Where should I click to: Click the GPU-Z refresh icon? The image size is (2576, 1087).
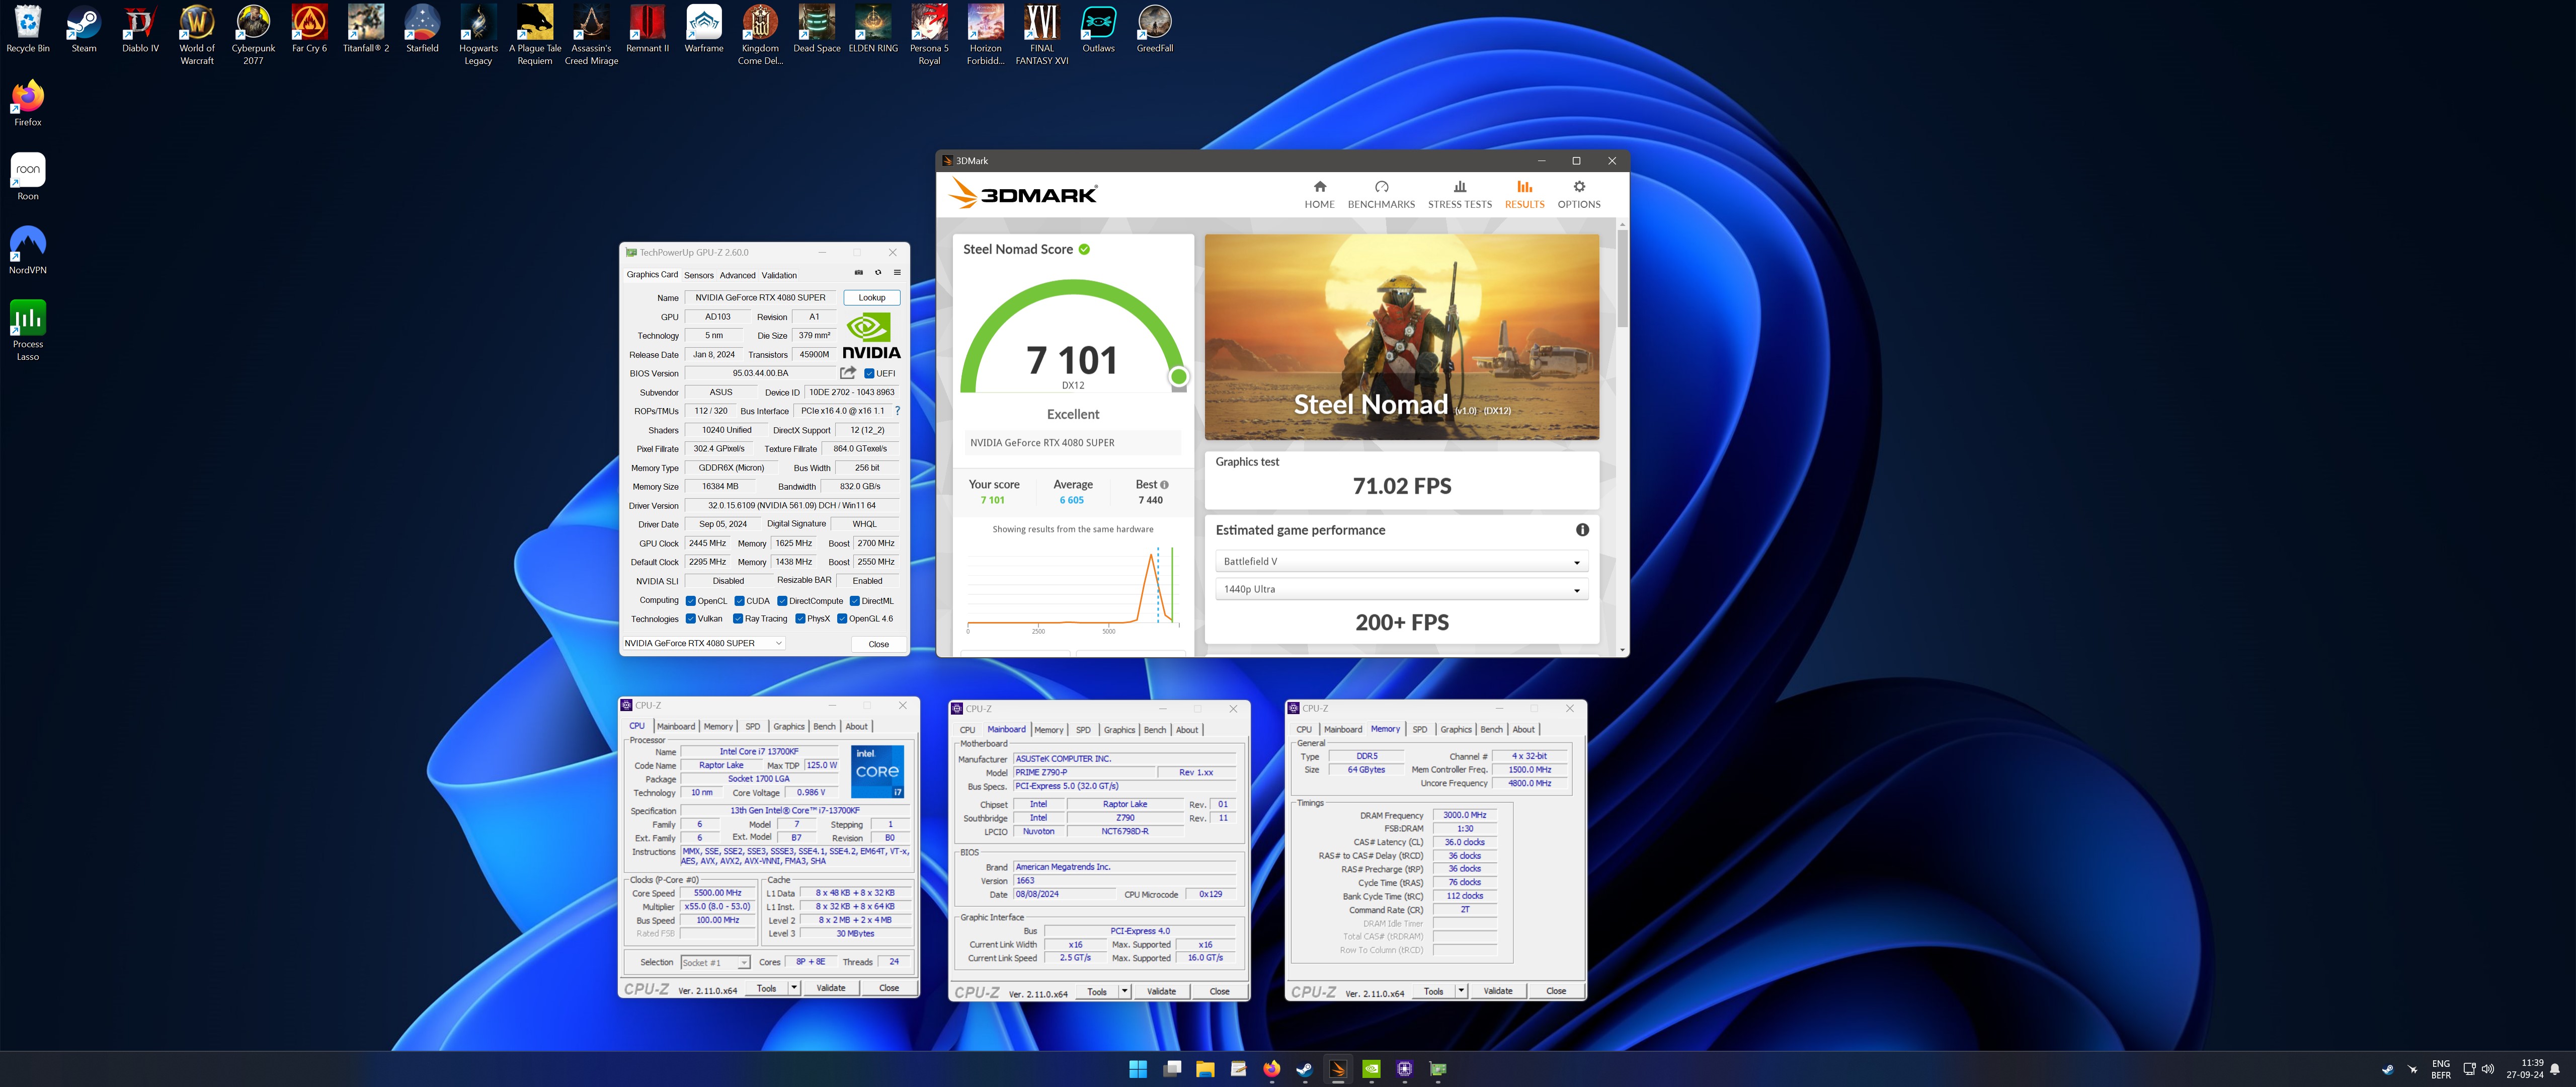878,273
